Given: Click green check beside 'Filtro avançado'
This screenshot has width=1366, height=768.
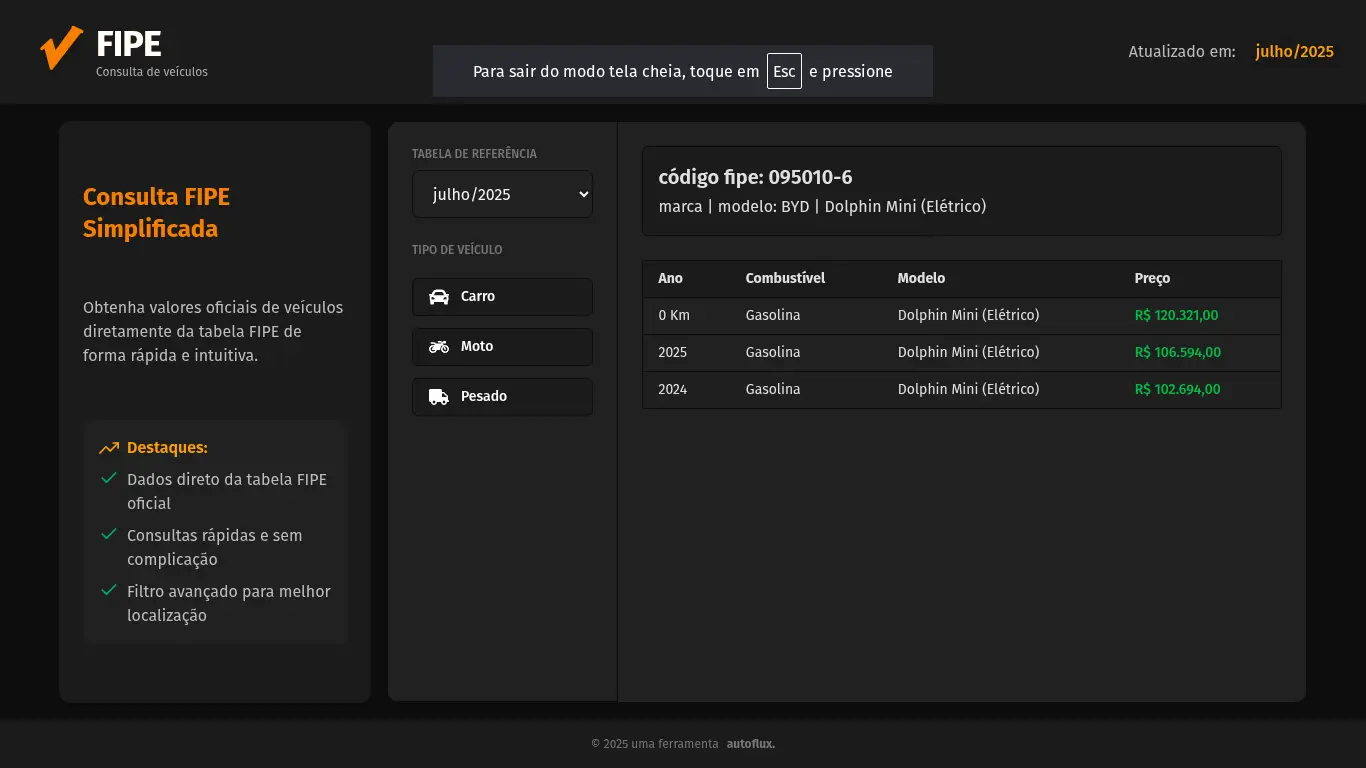Looking at the screenshot, I should (110, 590).
